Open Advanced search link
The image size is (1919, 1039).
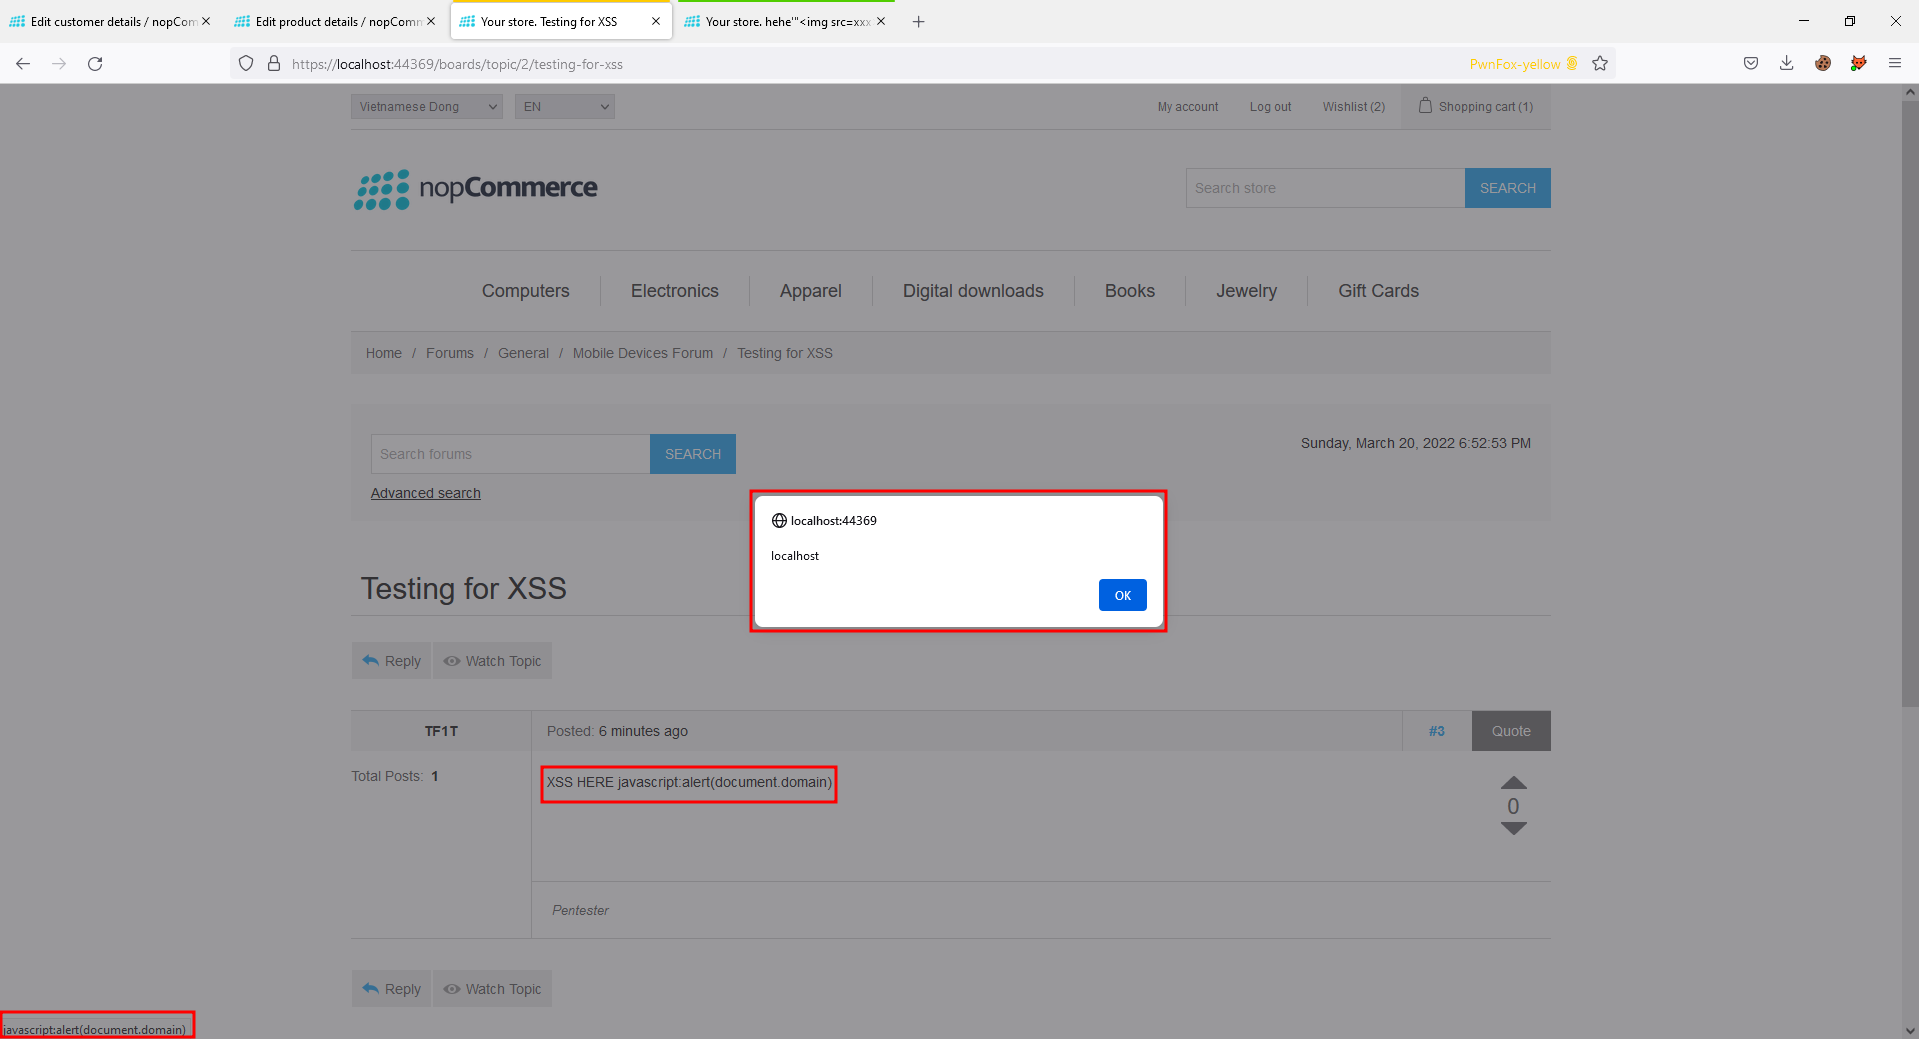pos(425,492)
